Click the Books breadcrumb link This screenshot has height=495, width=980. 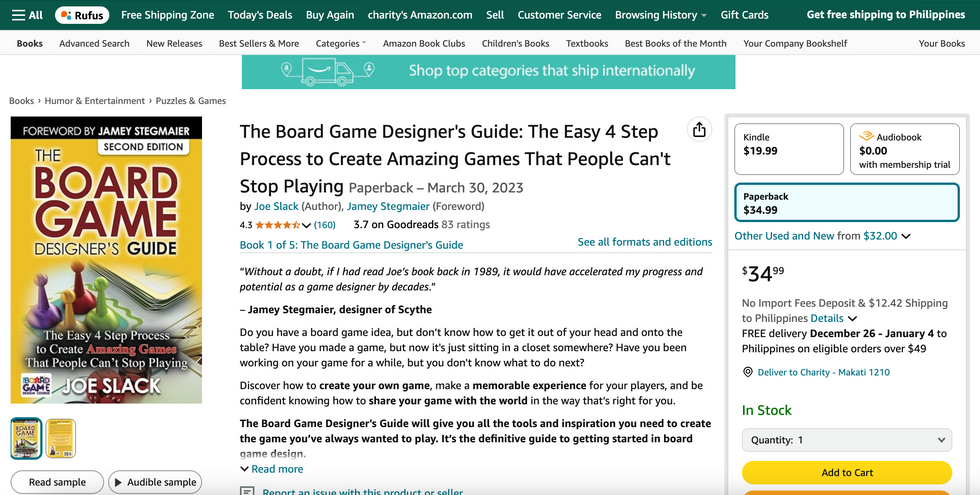[21, 101]
